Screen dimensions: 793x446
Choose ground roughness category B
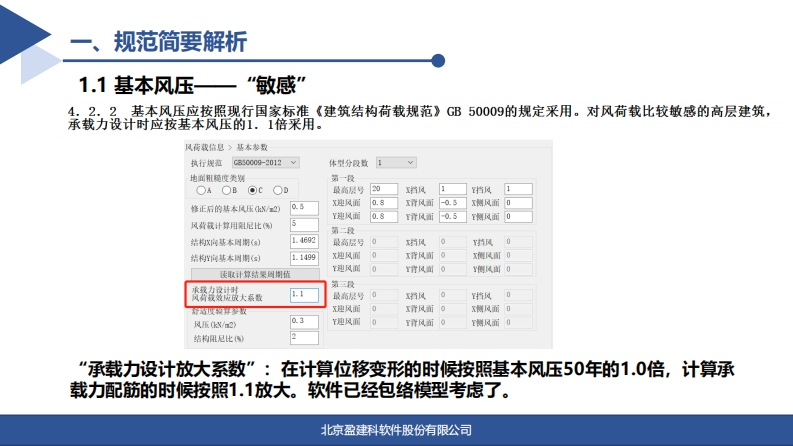(227, 189)
